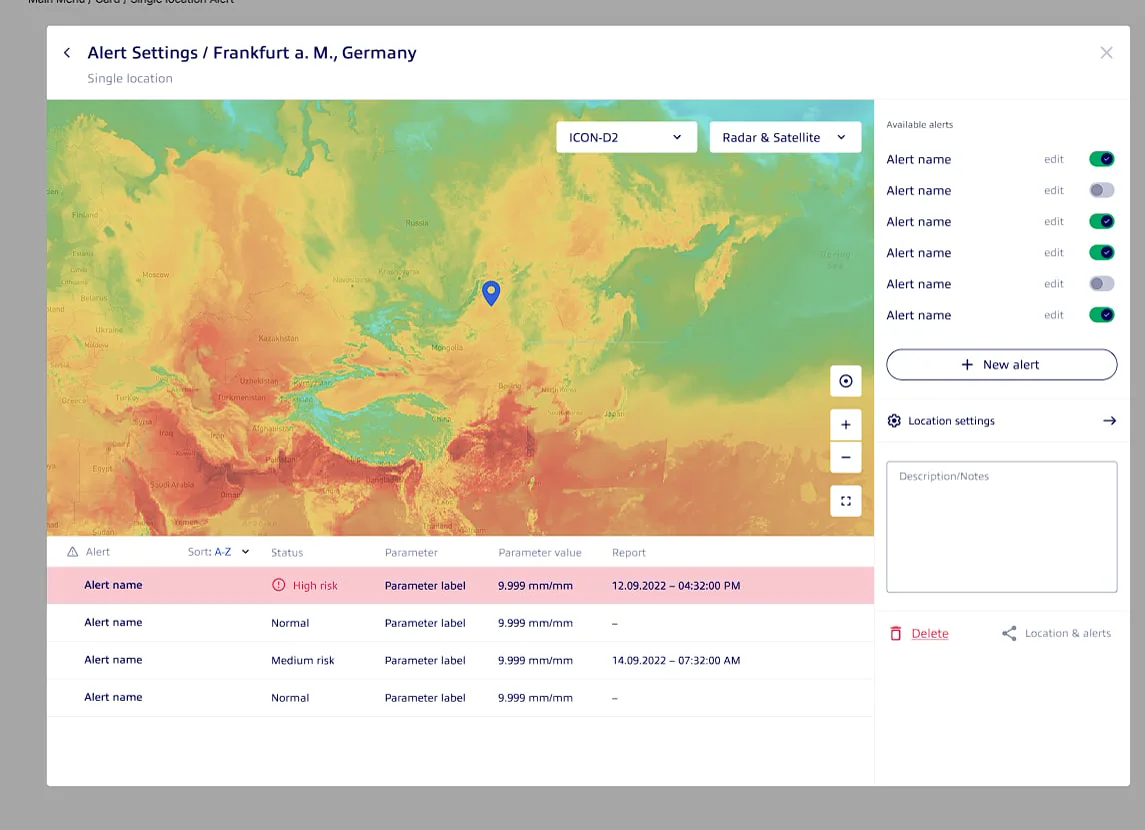Open Location settings via the right arrow
The image size is (1145, 830).
tap(1109, 420)
